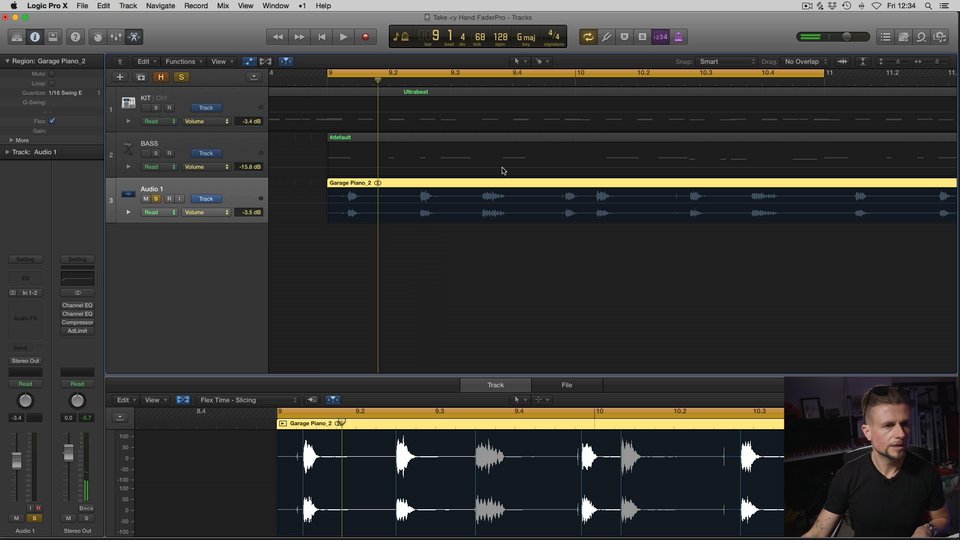Click the Forward transport button

[299, 37]
